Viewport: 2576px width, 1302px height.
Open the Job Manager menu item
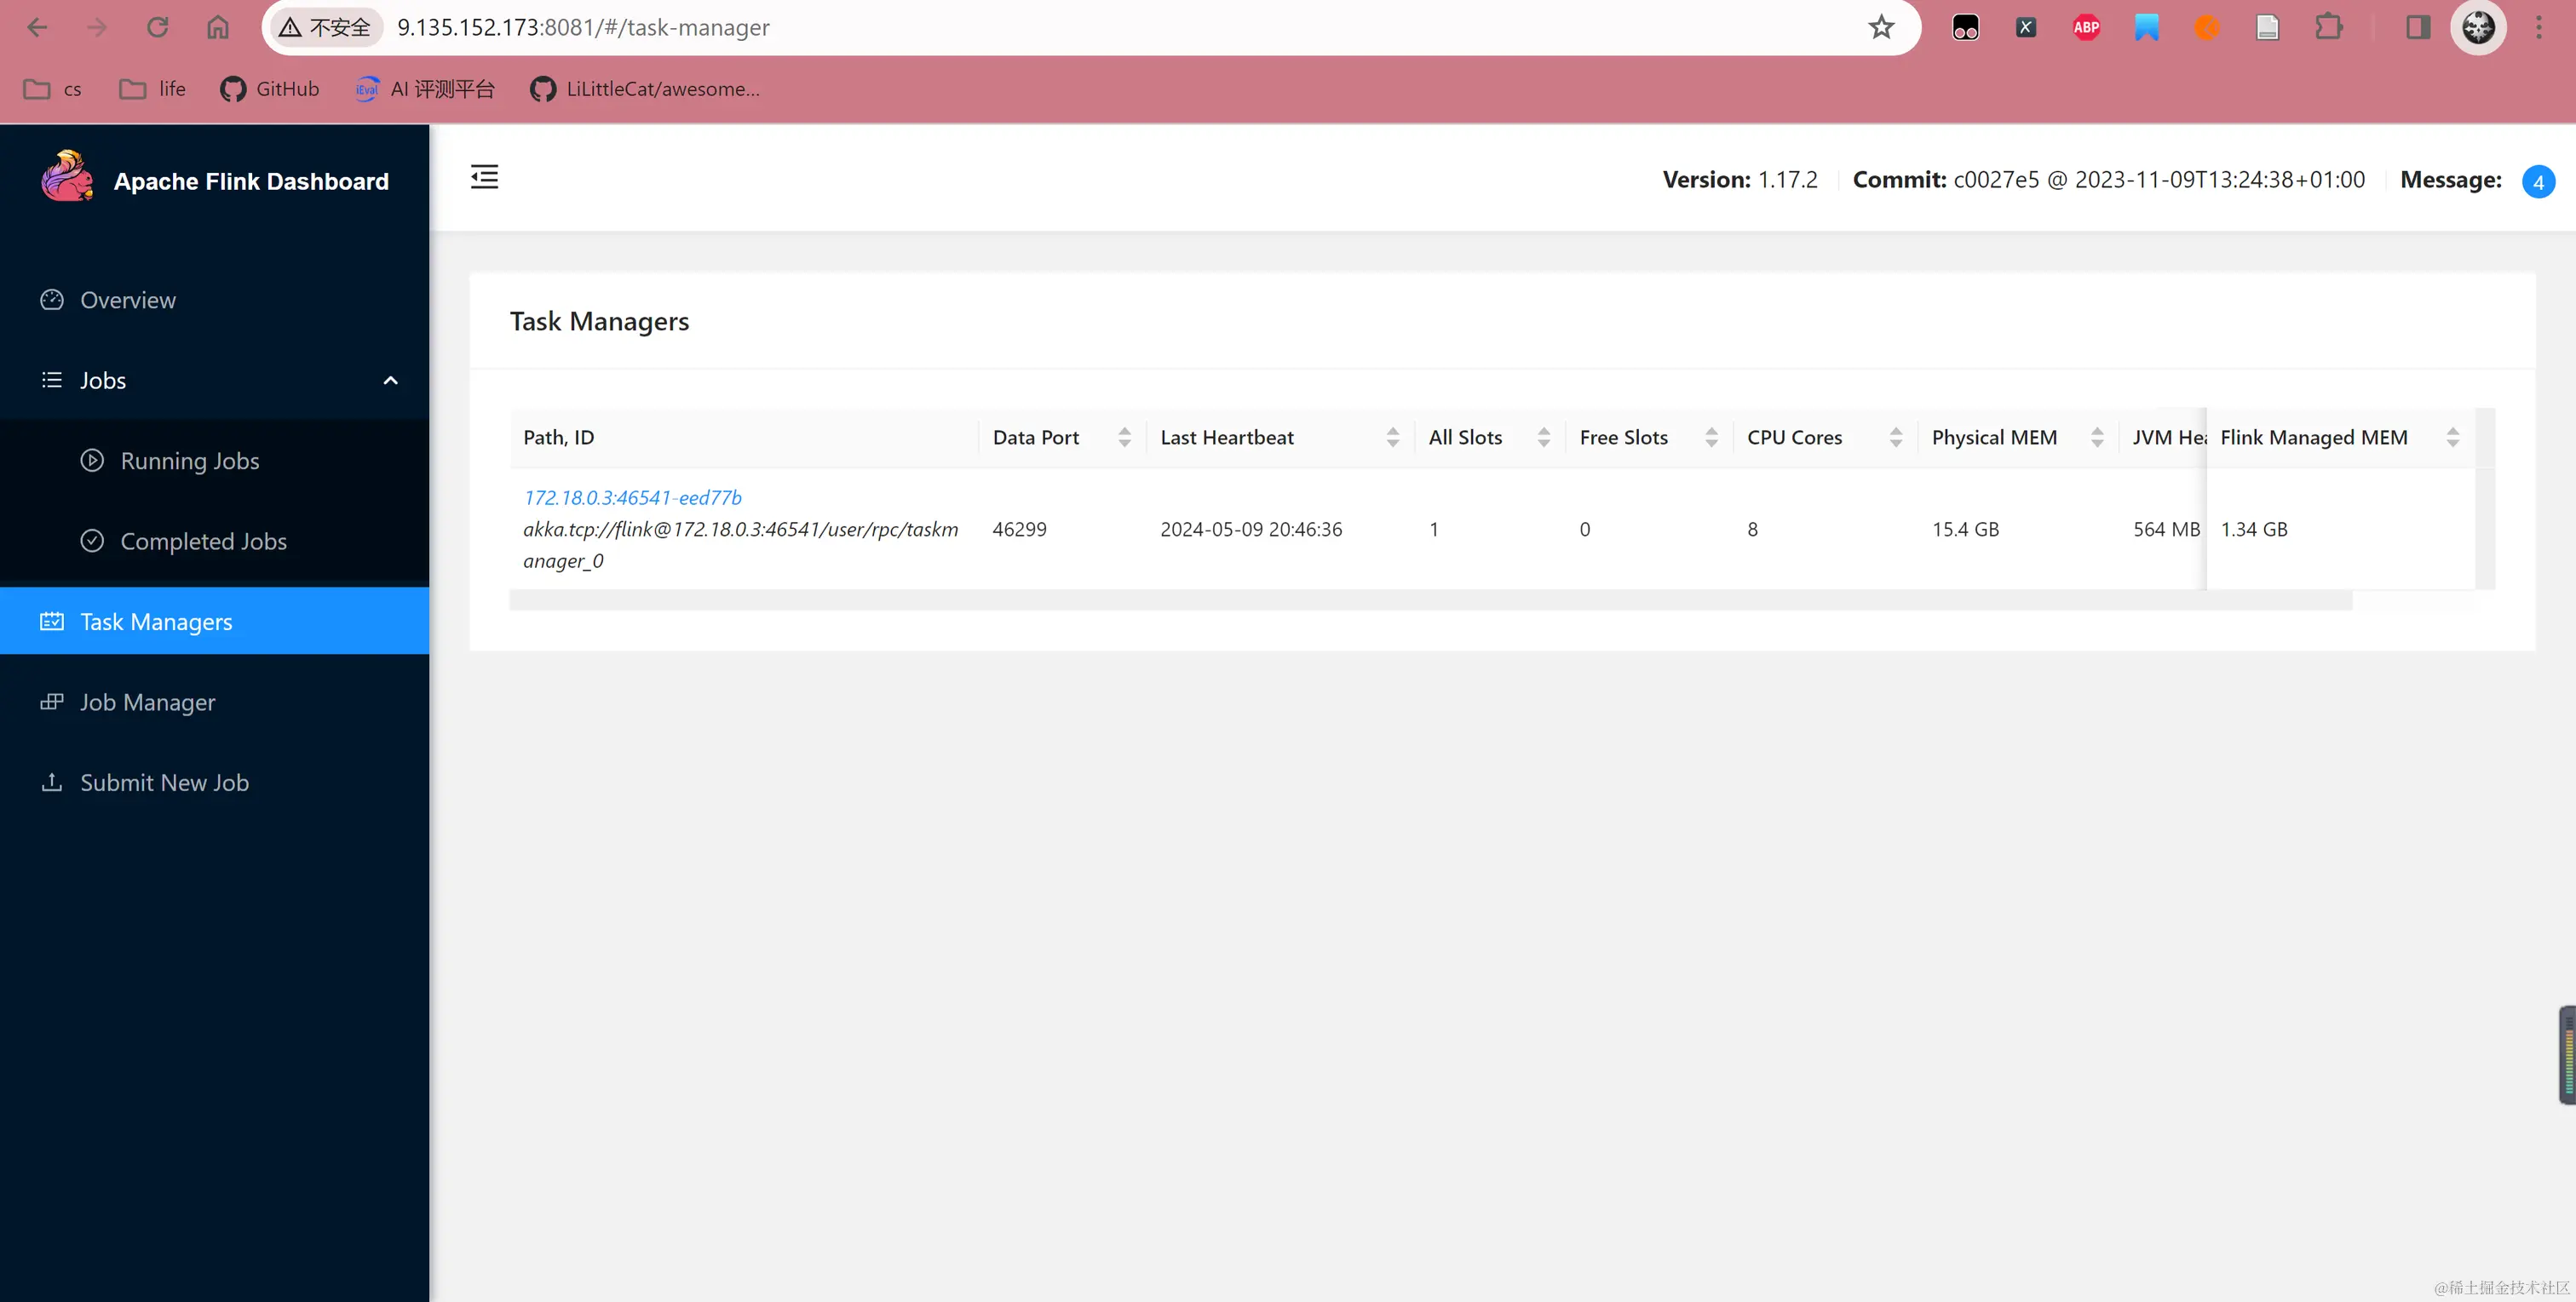[x=147, y=702]
